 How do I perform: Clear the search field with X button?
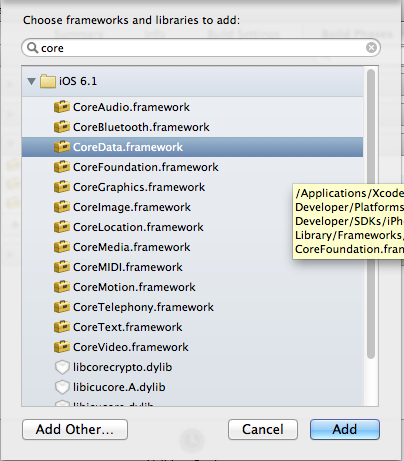click(371, 48)
